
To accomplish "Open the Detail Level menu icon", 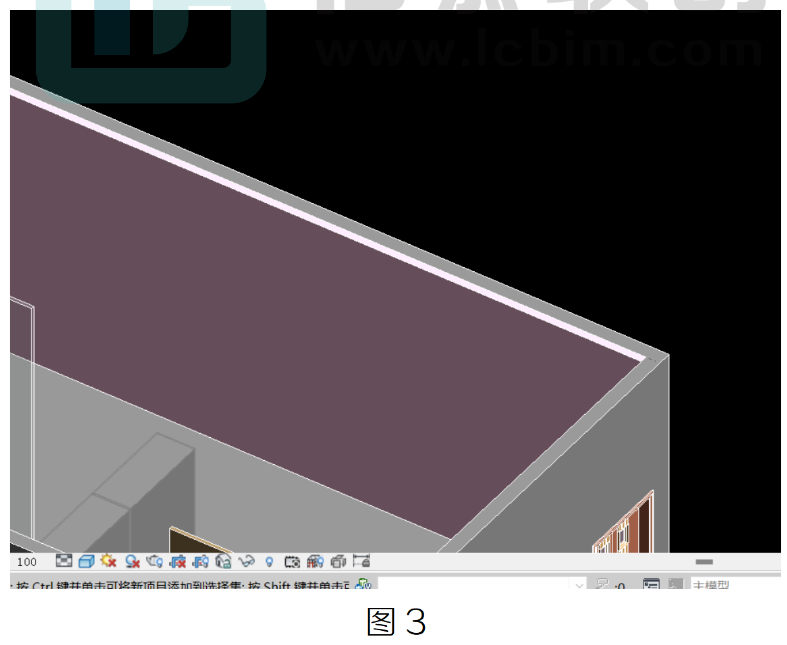I will (x=64, y=561).
